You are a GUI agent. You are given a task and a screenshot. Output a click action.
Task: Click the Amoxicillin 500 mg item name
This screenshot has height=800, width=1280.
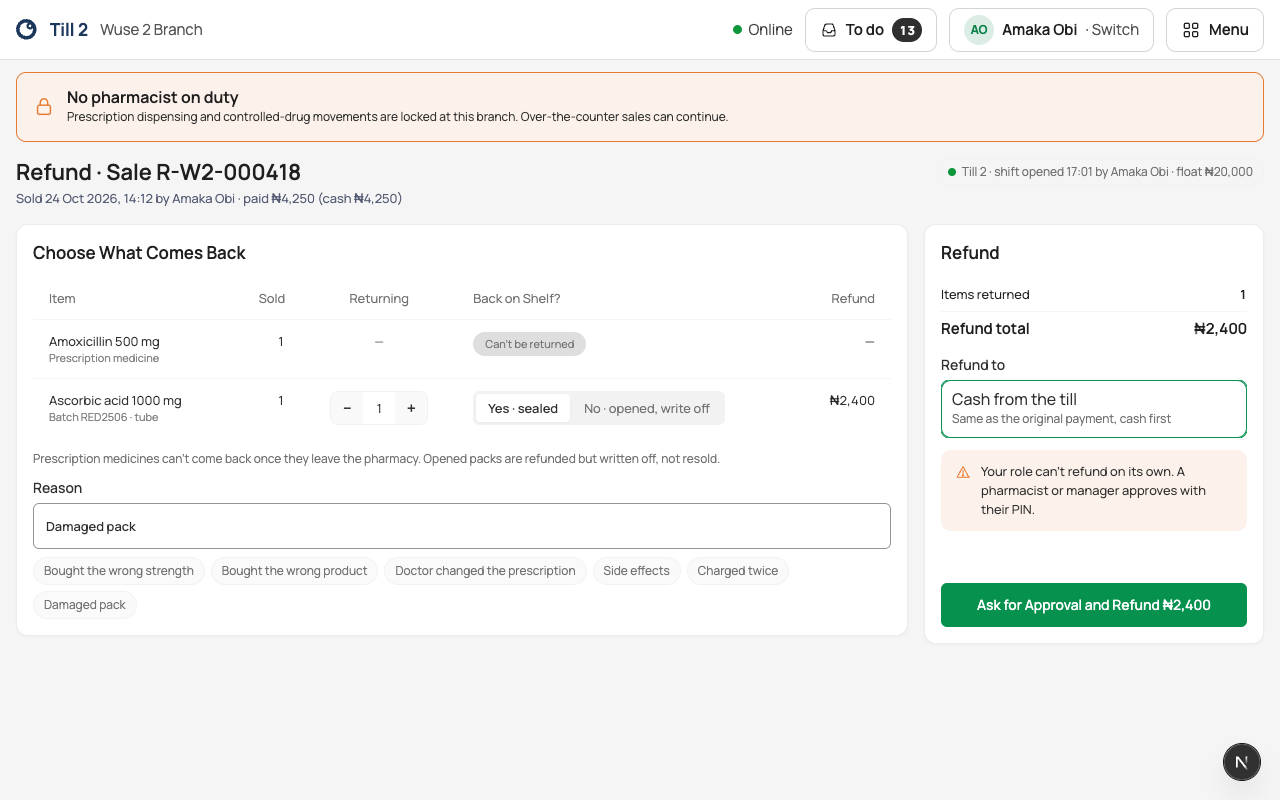pyautogui.click(x=104, y=341)
